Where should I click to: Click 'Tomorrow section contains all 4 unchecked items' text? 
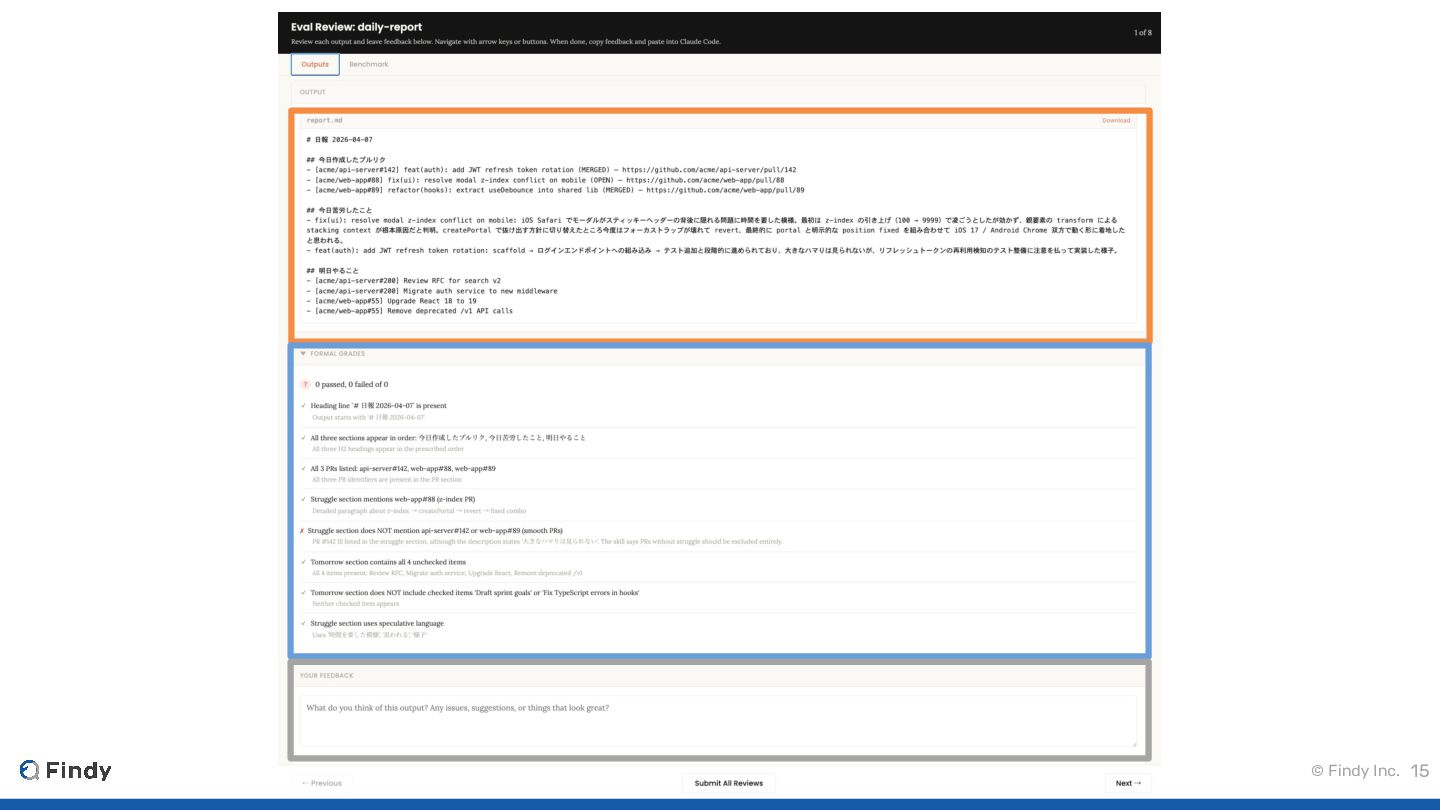388,562
